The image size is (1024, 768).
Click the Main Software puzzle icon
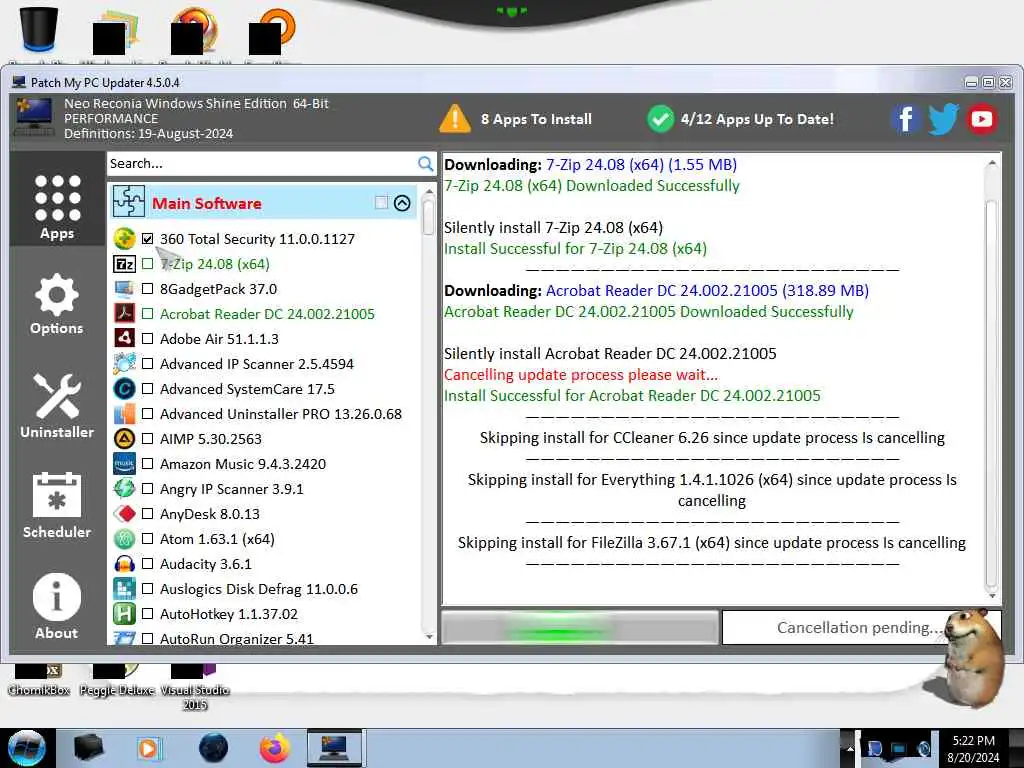(x=129, y=202)
